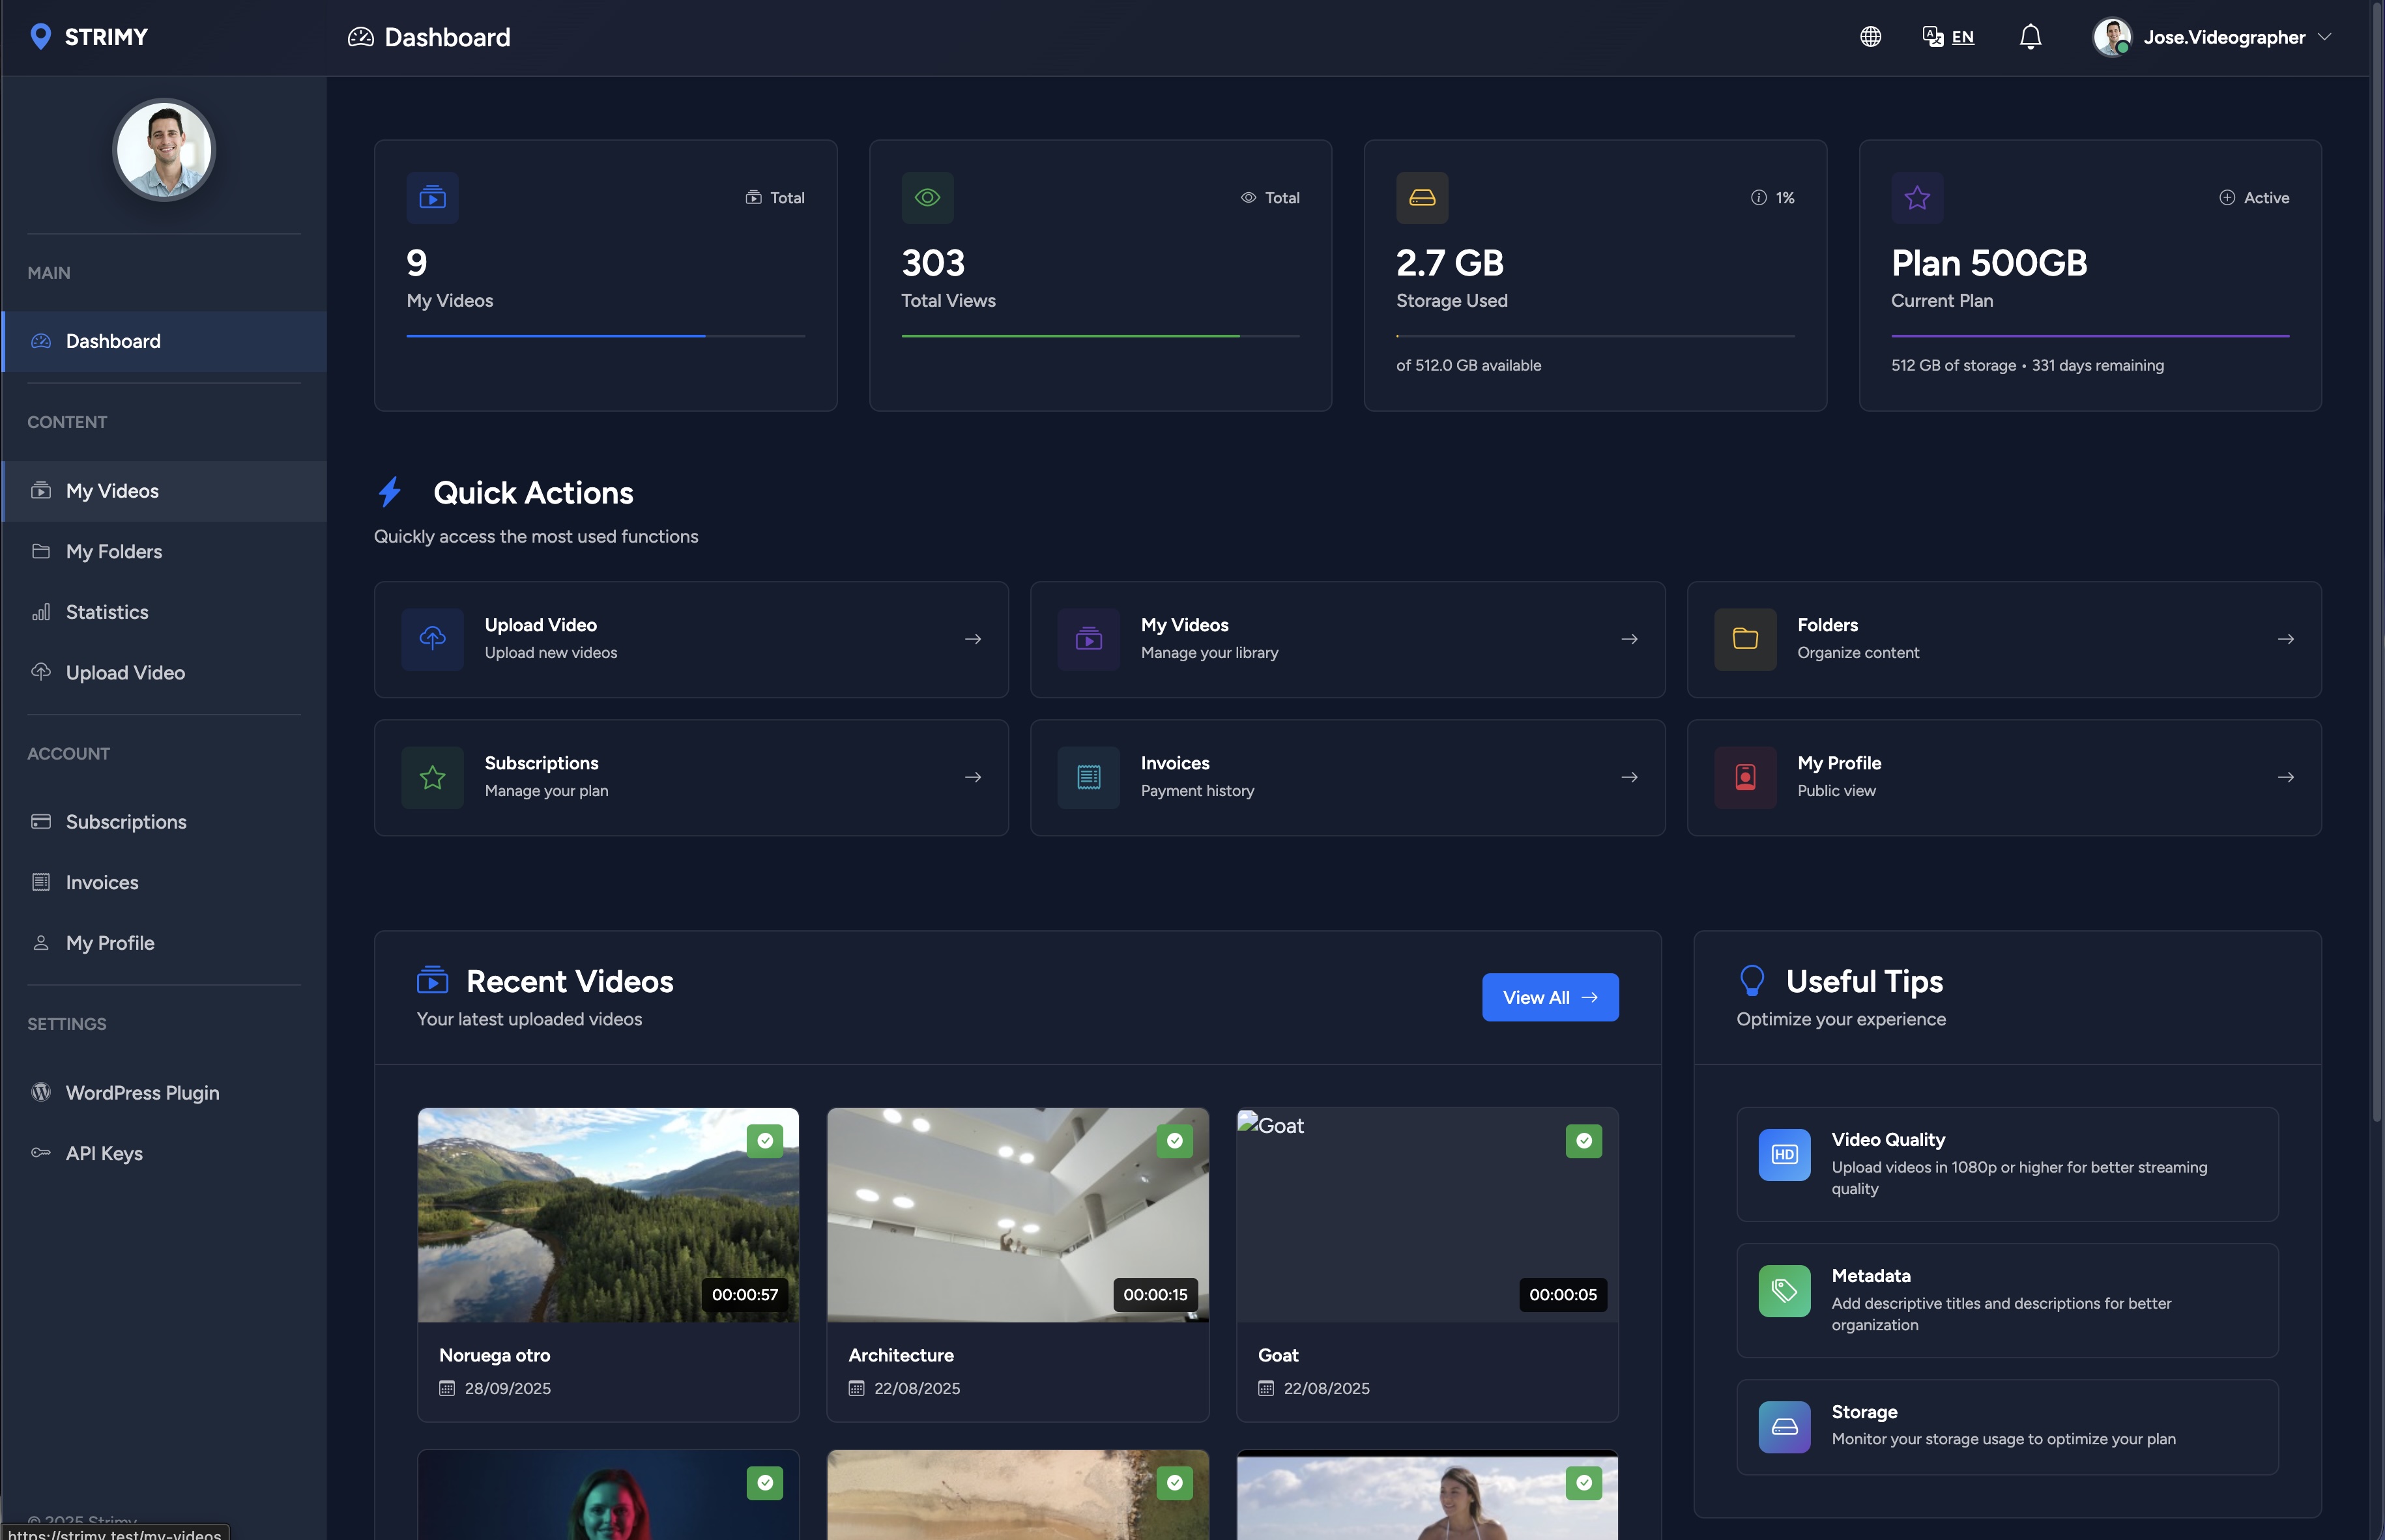
Task: Click the storage usage progress bar
Action: click(x=1594, y=336)
